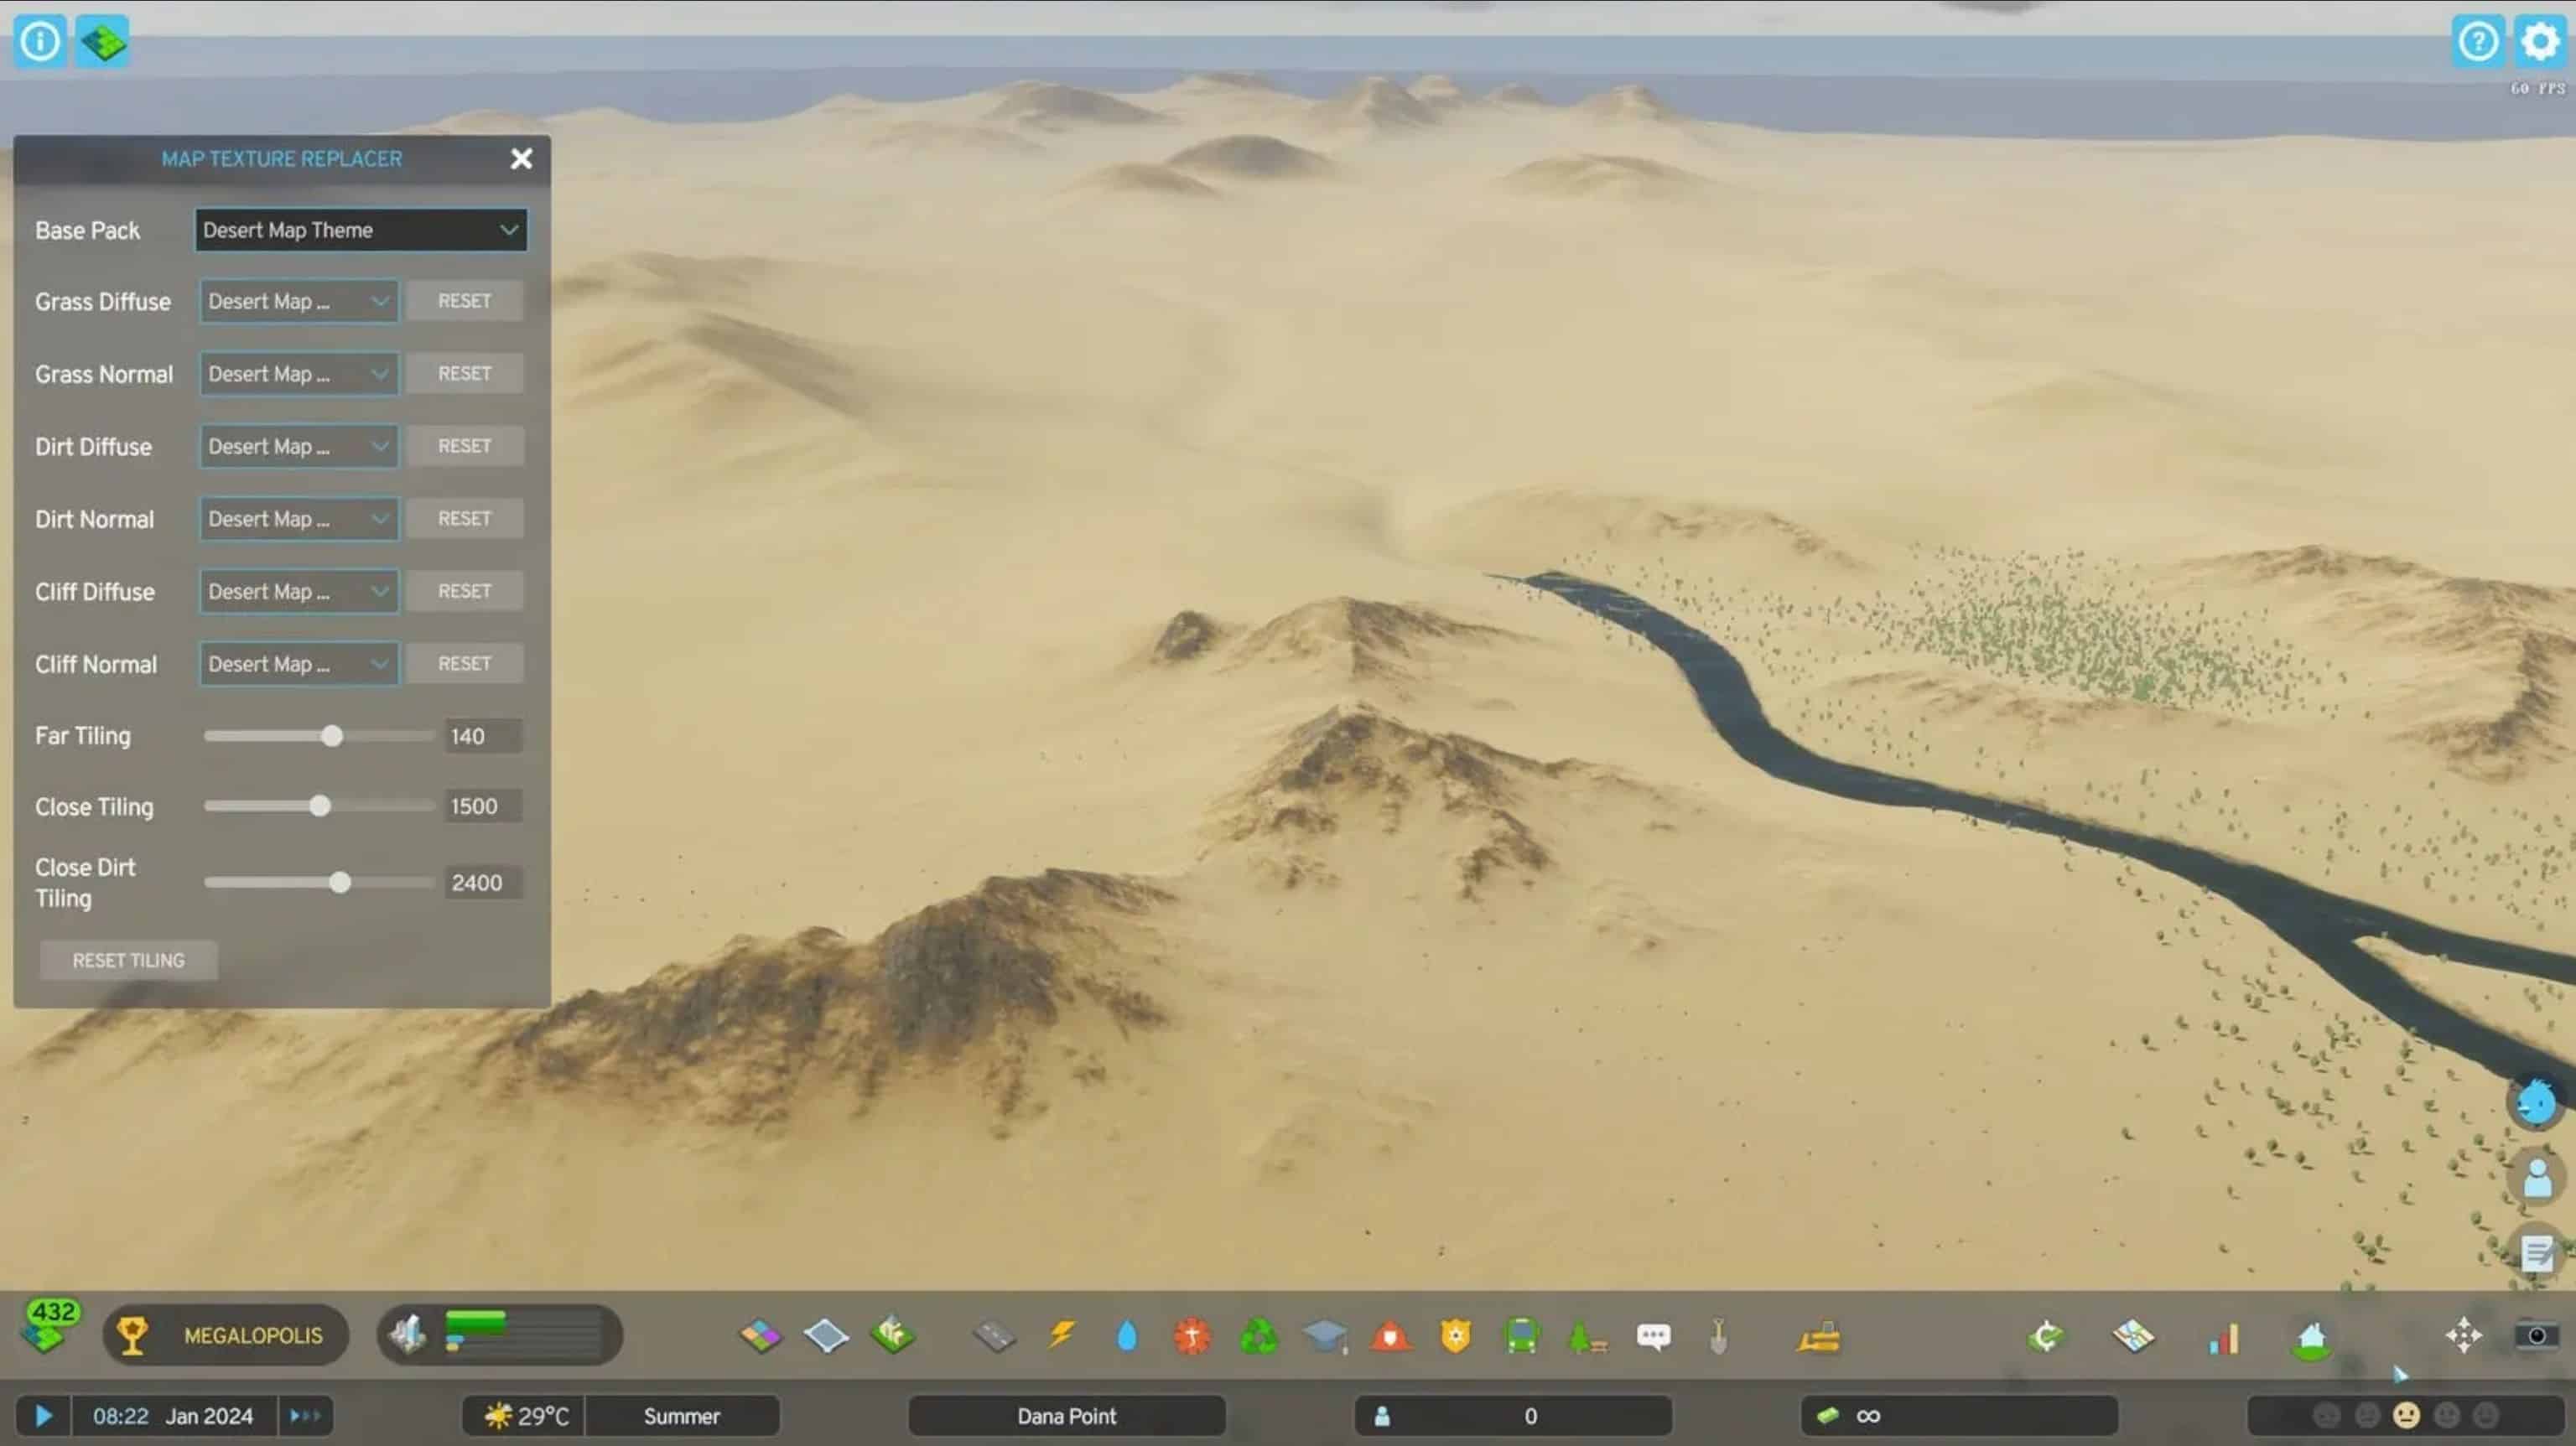Click the Far Tiling slider handle
The width and height of the screenshot is (2576, 1446).
click(x=332, y=737)
